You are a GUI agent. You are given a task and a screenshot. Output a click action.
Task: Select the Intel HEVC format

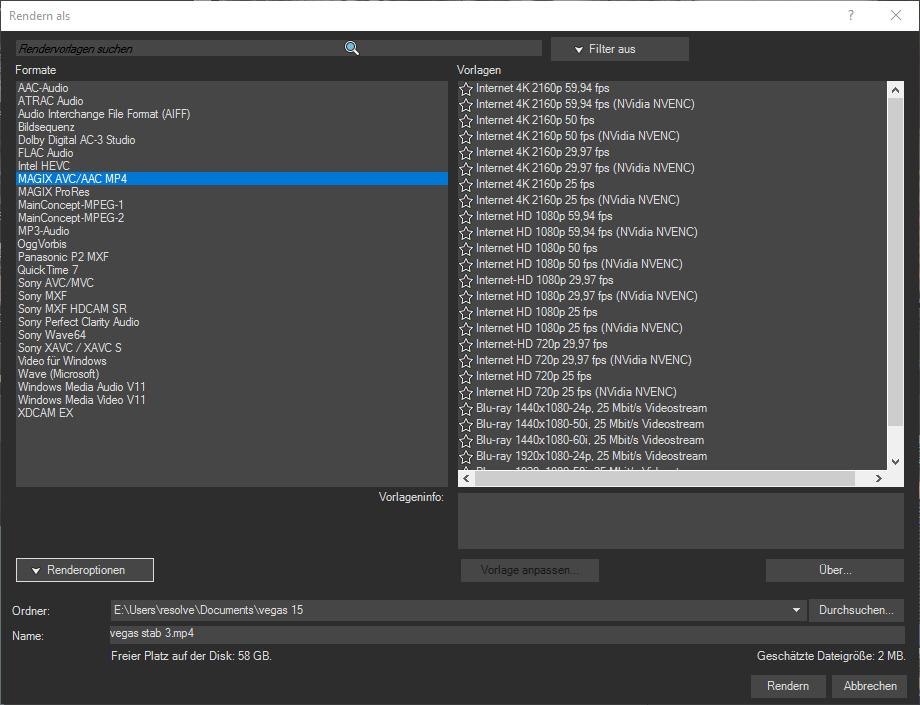point(232,166)
